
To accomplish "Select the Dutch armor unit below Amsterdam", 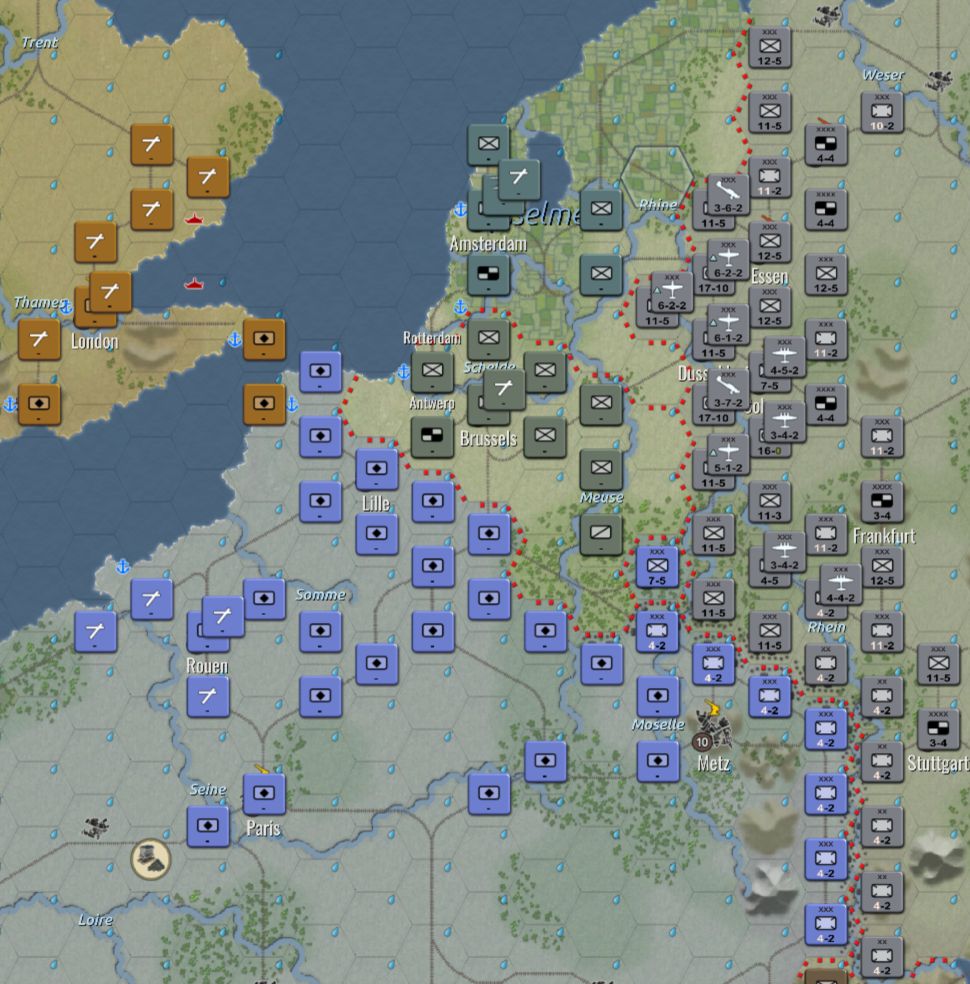I will point(489,275).
